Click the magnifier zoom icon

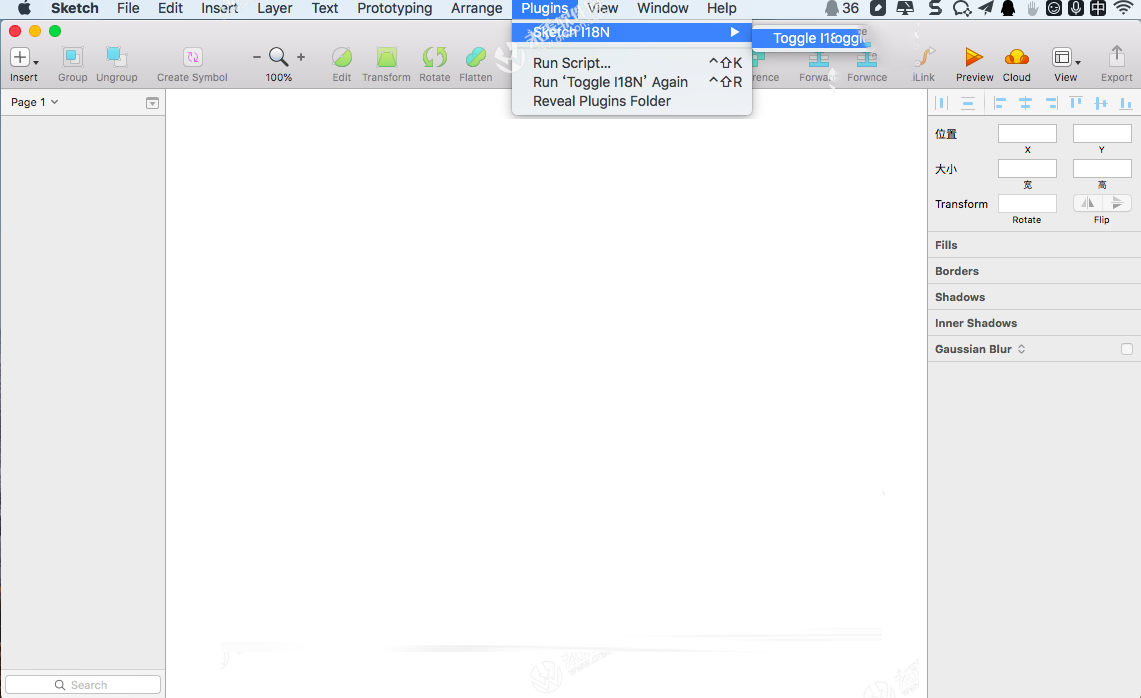pos(278,57)
